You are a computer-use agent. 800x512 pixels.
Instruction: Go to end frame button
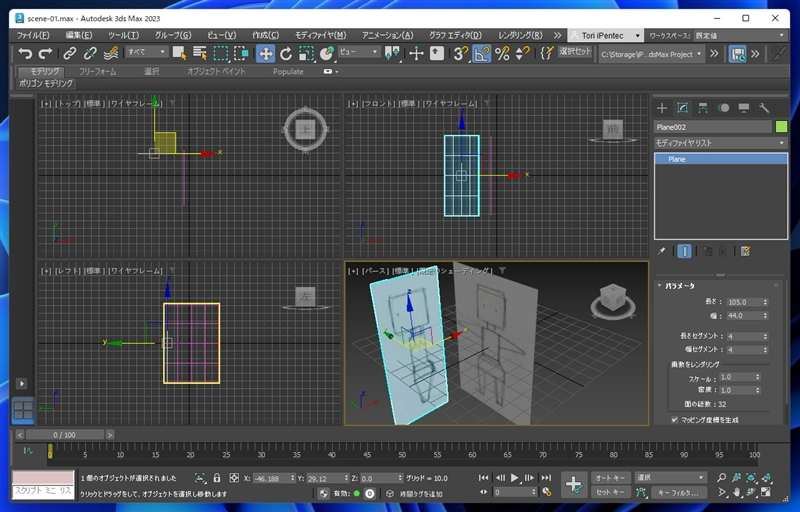[546, 478]
